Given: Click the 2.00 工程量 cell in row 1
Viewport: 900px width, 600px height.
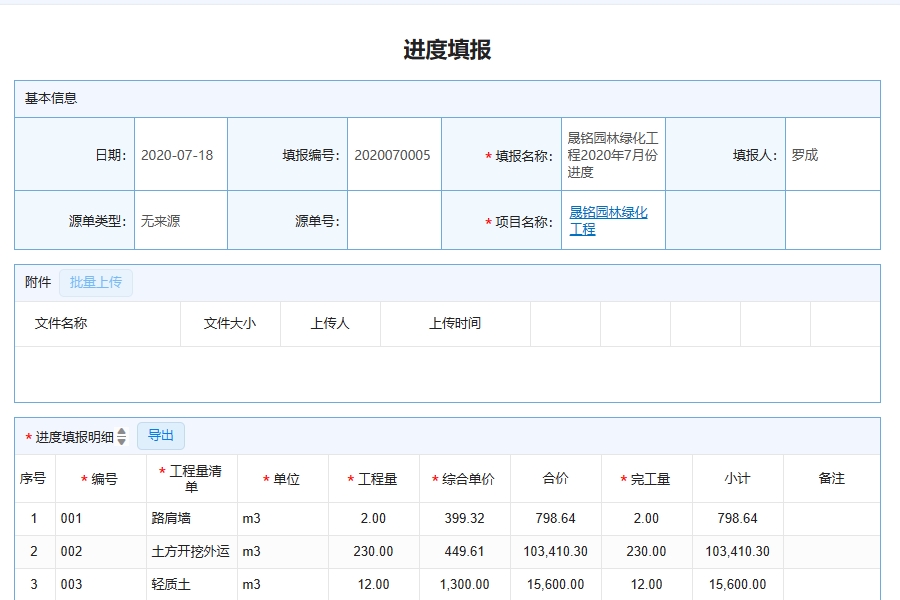Looking at the screenshot, I should coord(374,518).
